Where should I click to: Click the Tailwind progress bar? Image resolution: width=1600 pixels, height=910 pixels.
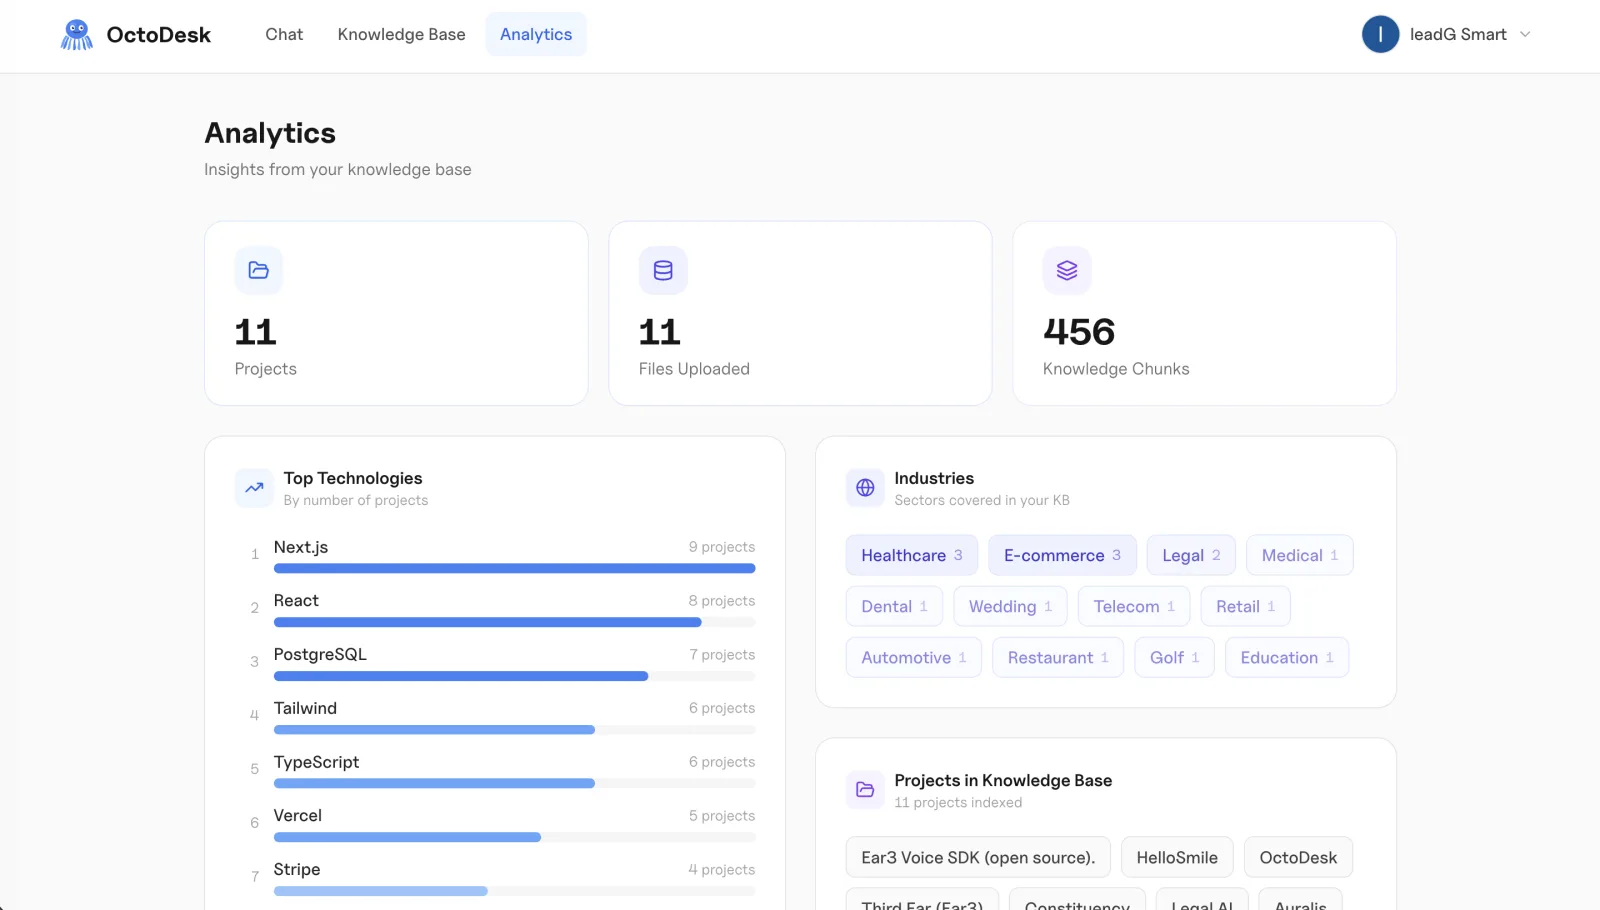pyautogui.click(x=514, y=729)
